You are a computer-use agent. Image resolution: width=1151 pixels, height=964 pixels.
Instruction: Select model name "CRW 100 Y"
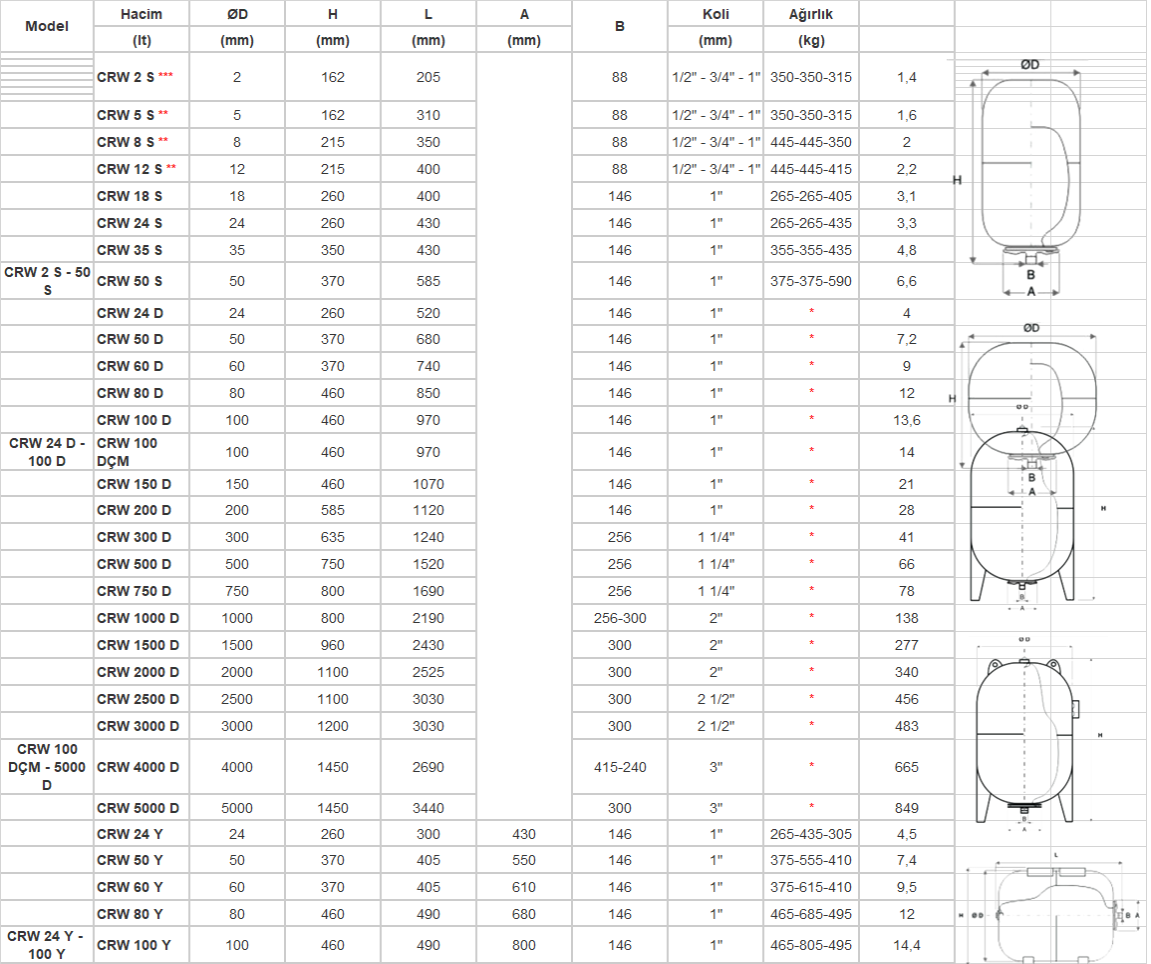coord(134,946)
